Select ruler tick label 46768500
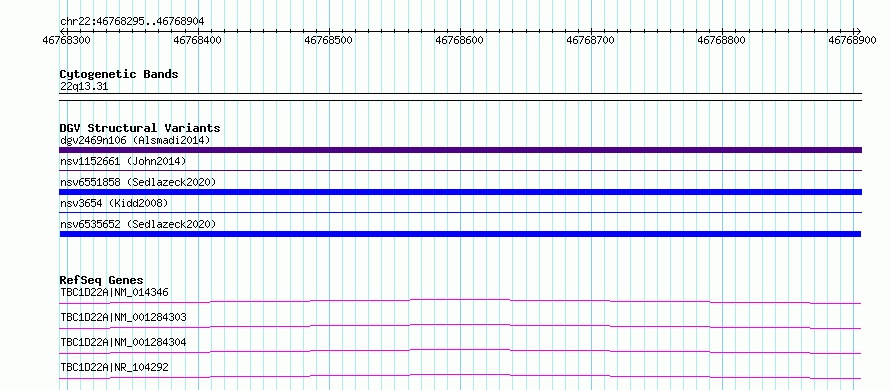Screen dimensions: 890x390 (329, 40)
